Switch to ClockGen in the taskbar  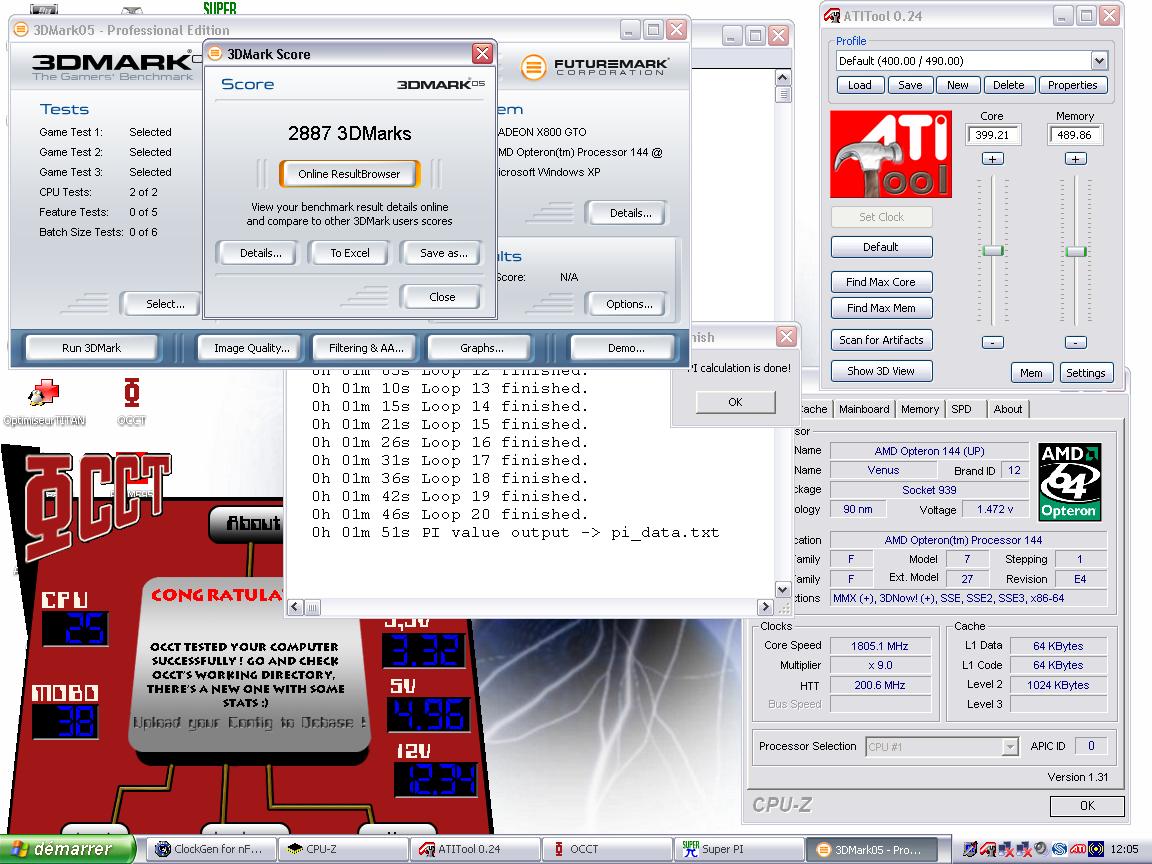point(208,849)
